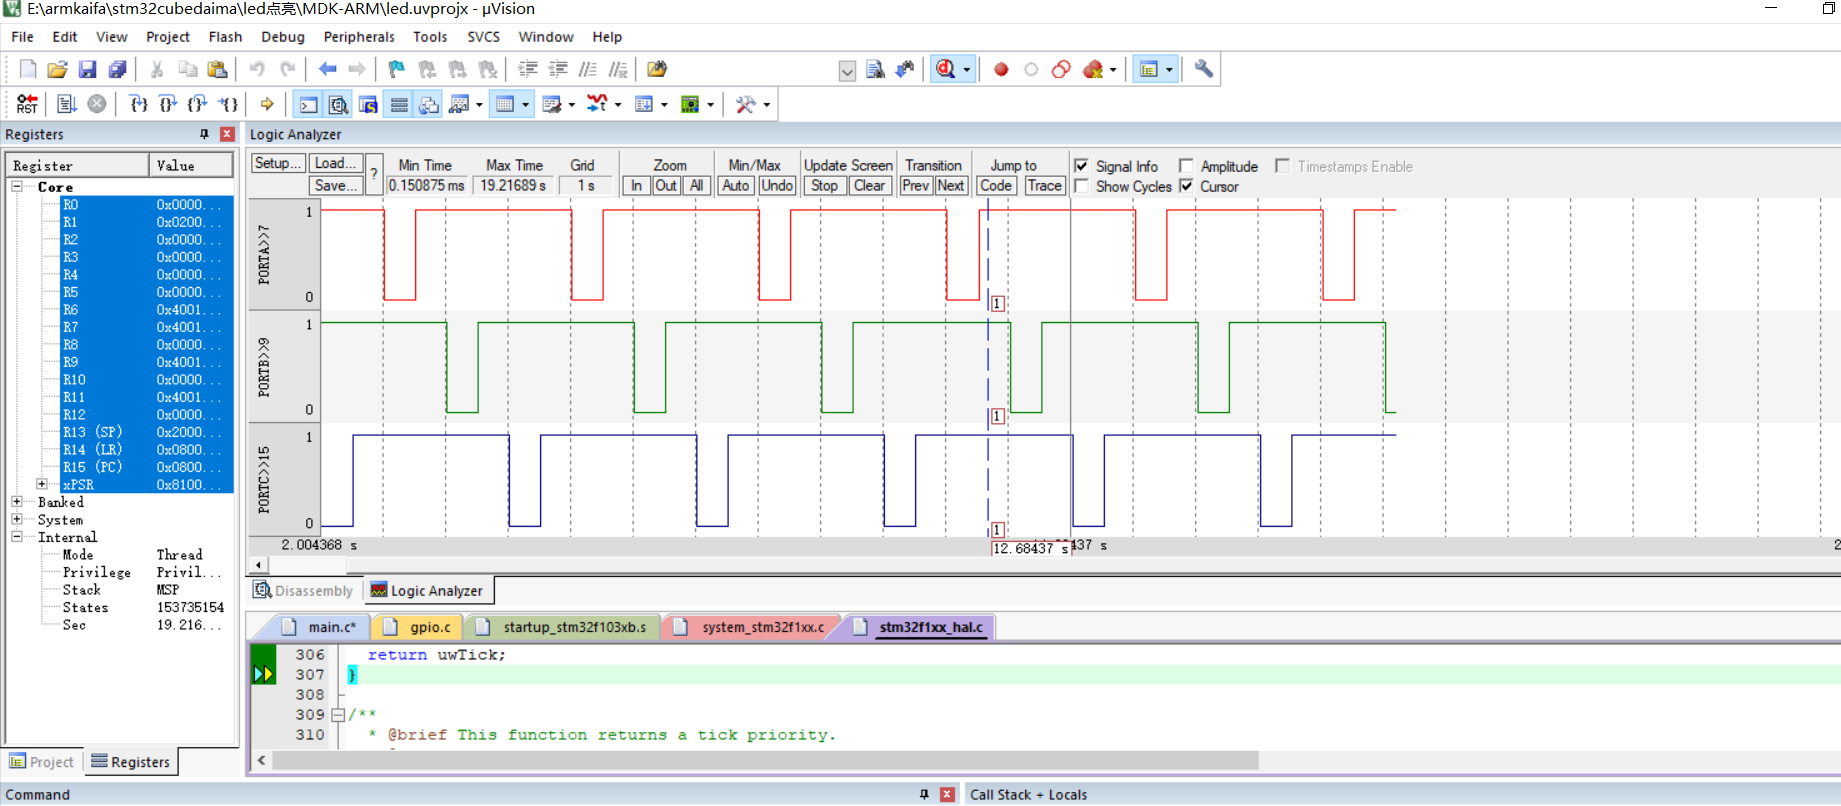Click Disable All Breakpoints icon
Image resolution: width=1841 pixels, height=806 pixels.
[1061, 69]
